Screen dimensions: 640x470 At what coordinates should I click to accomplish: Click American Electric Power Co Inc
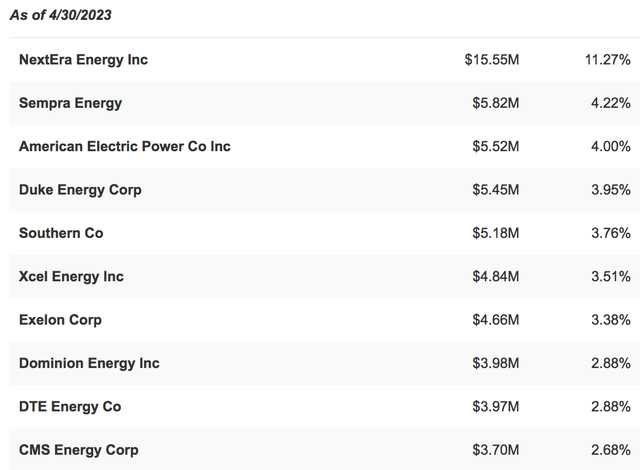[124, 146]
